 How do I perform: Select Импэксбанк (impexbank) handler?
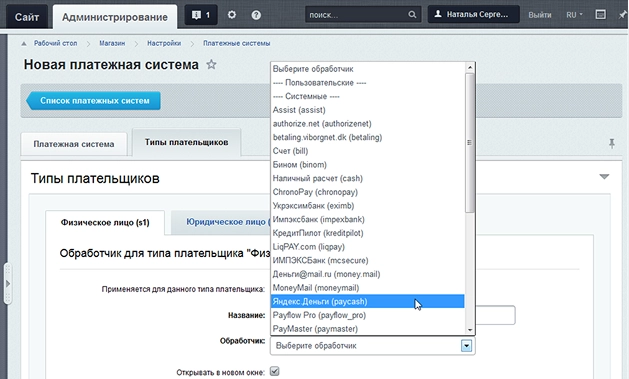pyautogui.click(x=368, y=219)
